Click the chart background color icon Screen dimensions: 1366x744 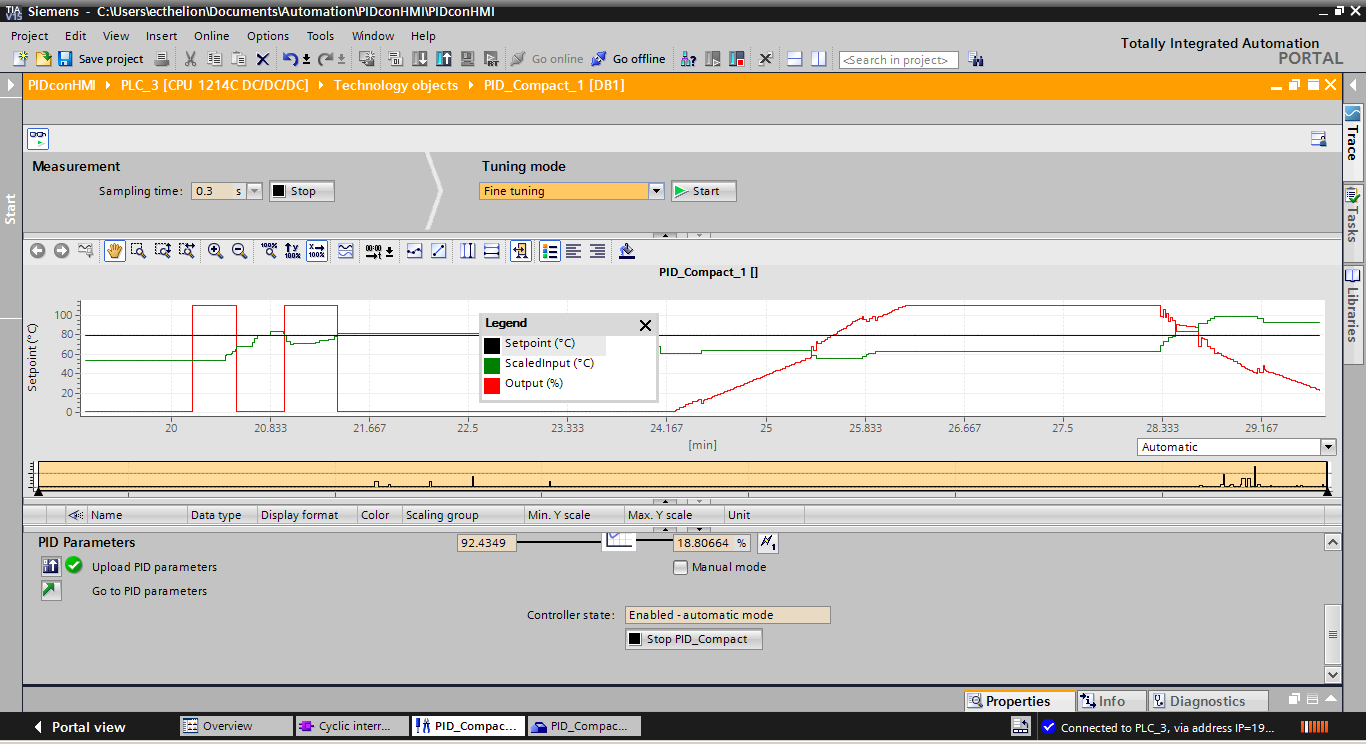point(627,251)
